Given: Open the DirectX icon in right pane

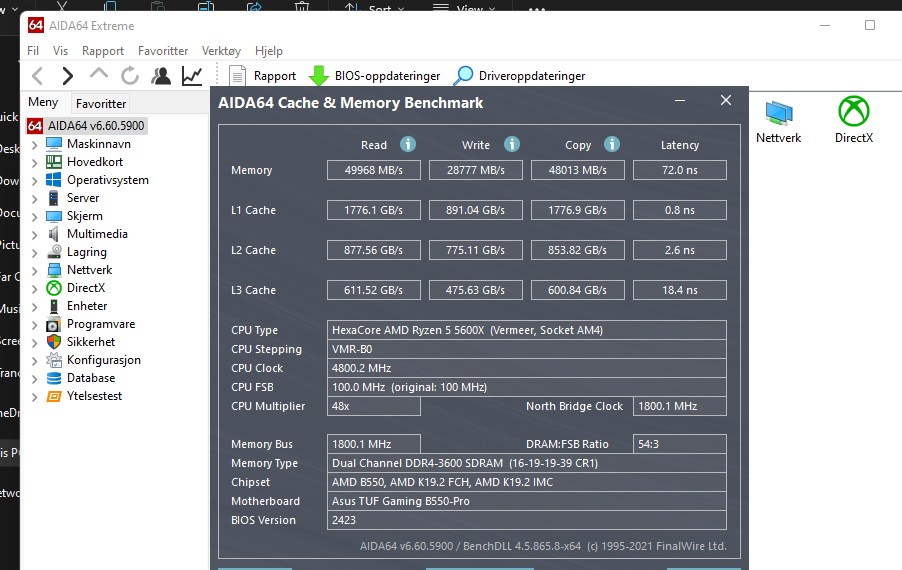Looking at the screenshot, I should click(854, 111).
